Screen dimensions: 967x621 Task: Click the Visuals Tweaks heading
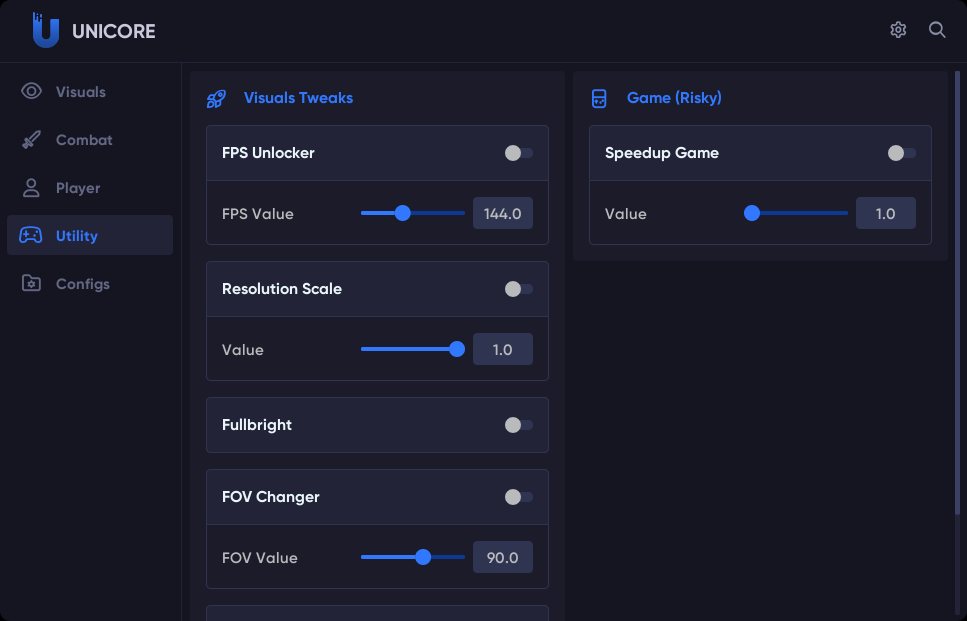[x=298, y=98]
